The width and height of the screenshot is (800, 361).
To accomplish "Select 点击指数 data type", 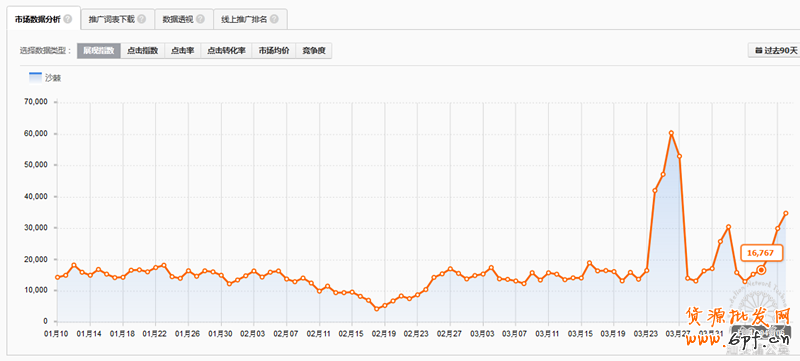I will tap(142, 51).
